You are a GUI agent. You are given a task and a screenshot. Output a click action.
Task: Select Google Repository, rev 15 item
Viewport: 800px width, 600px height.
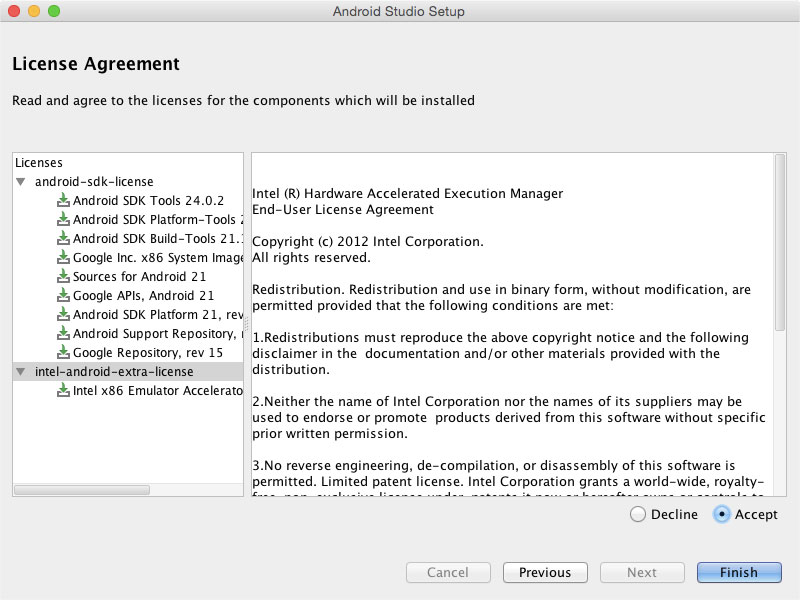pos(148,353)
